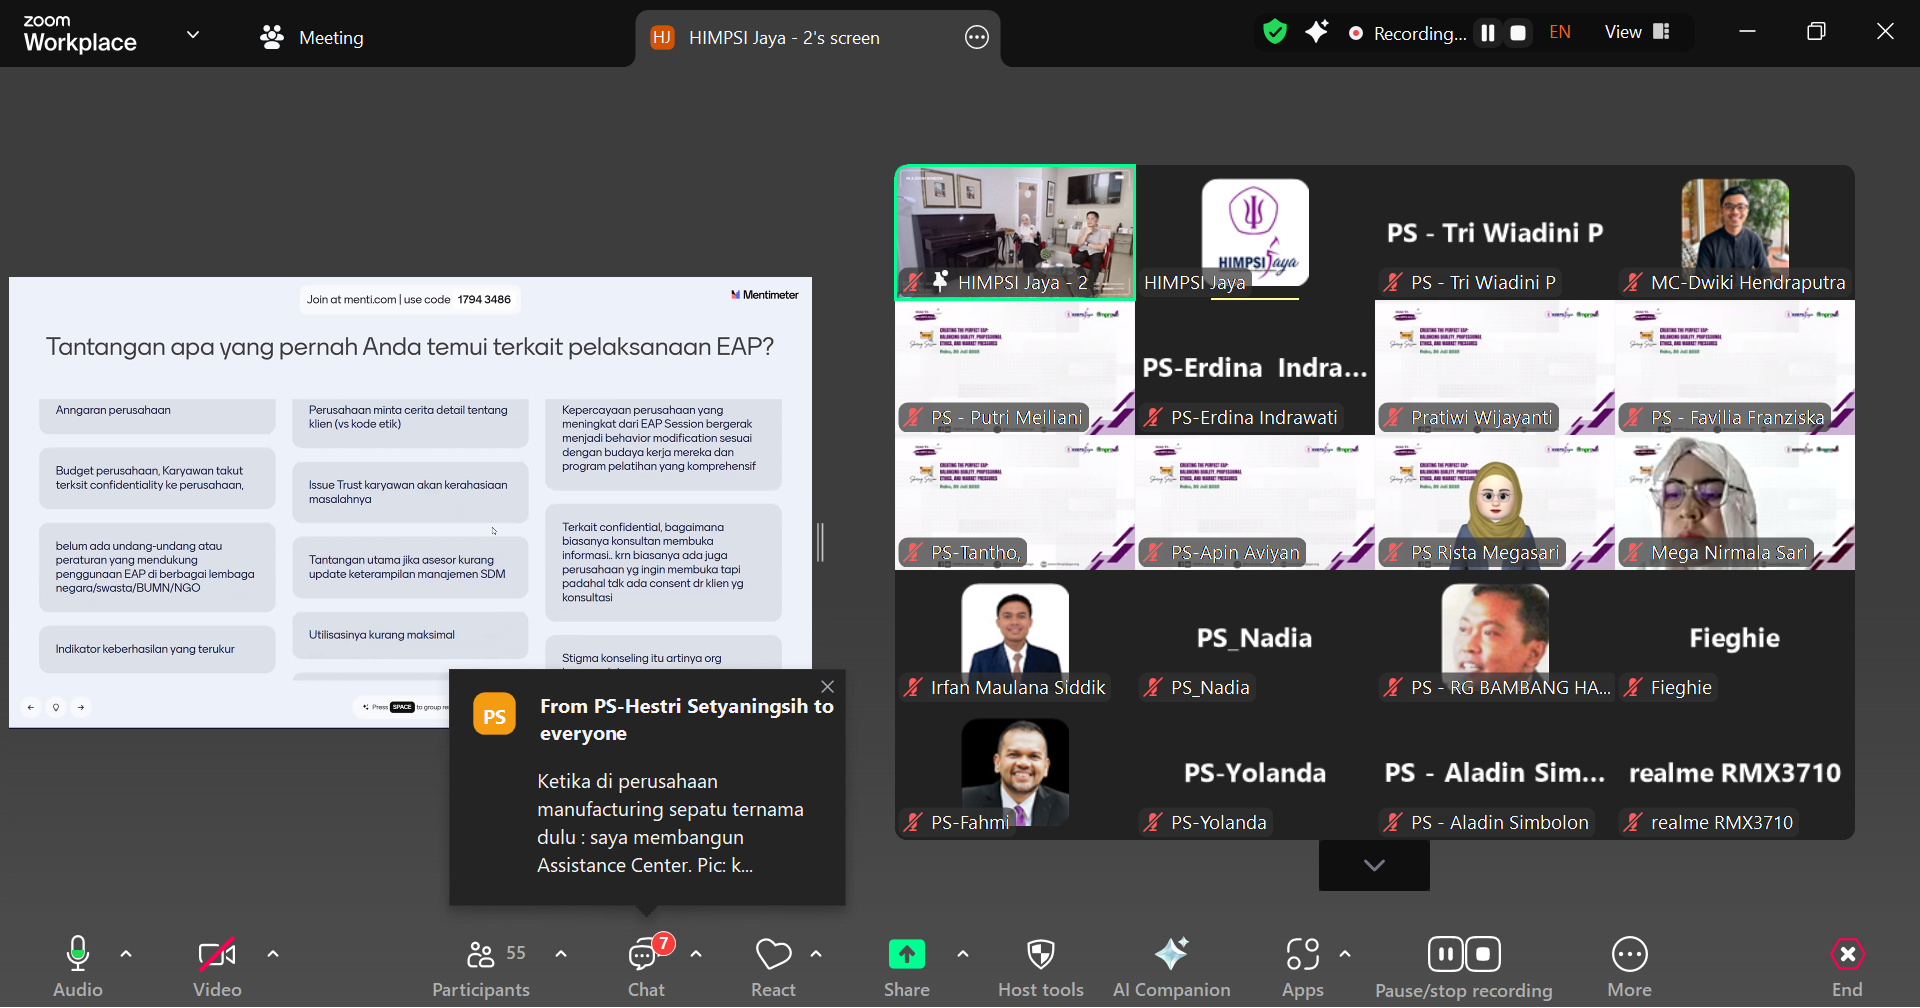Click PS-Erdina Indrawati muted mic icon
Screen dimensions: 1920x1008
[1154, 418]
